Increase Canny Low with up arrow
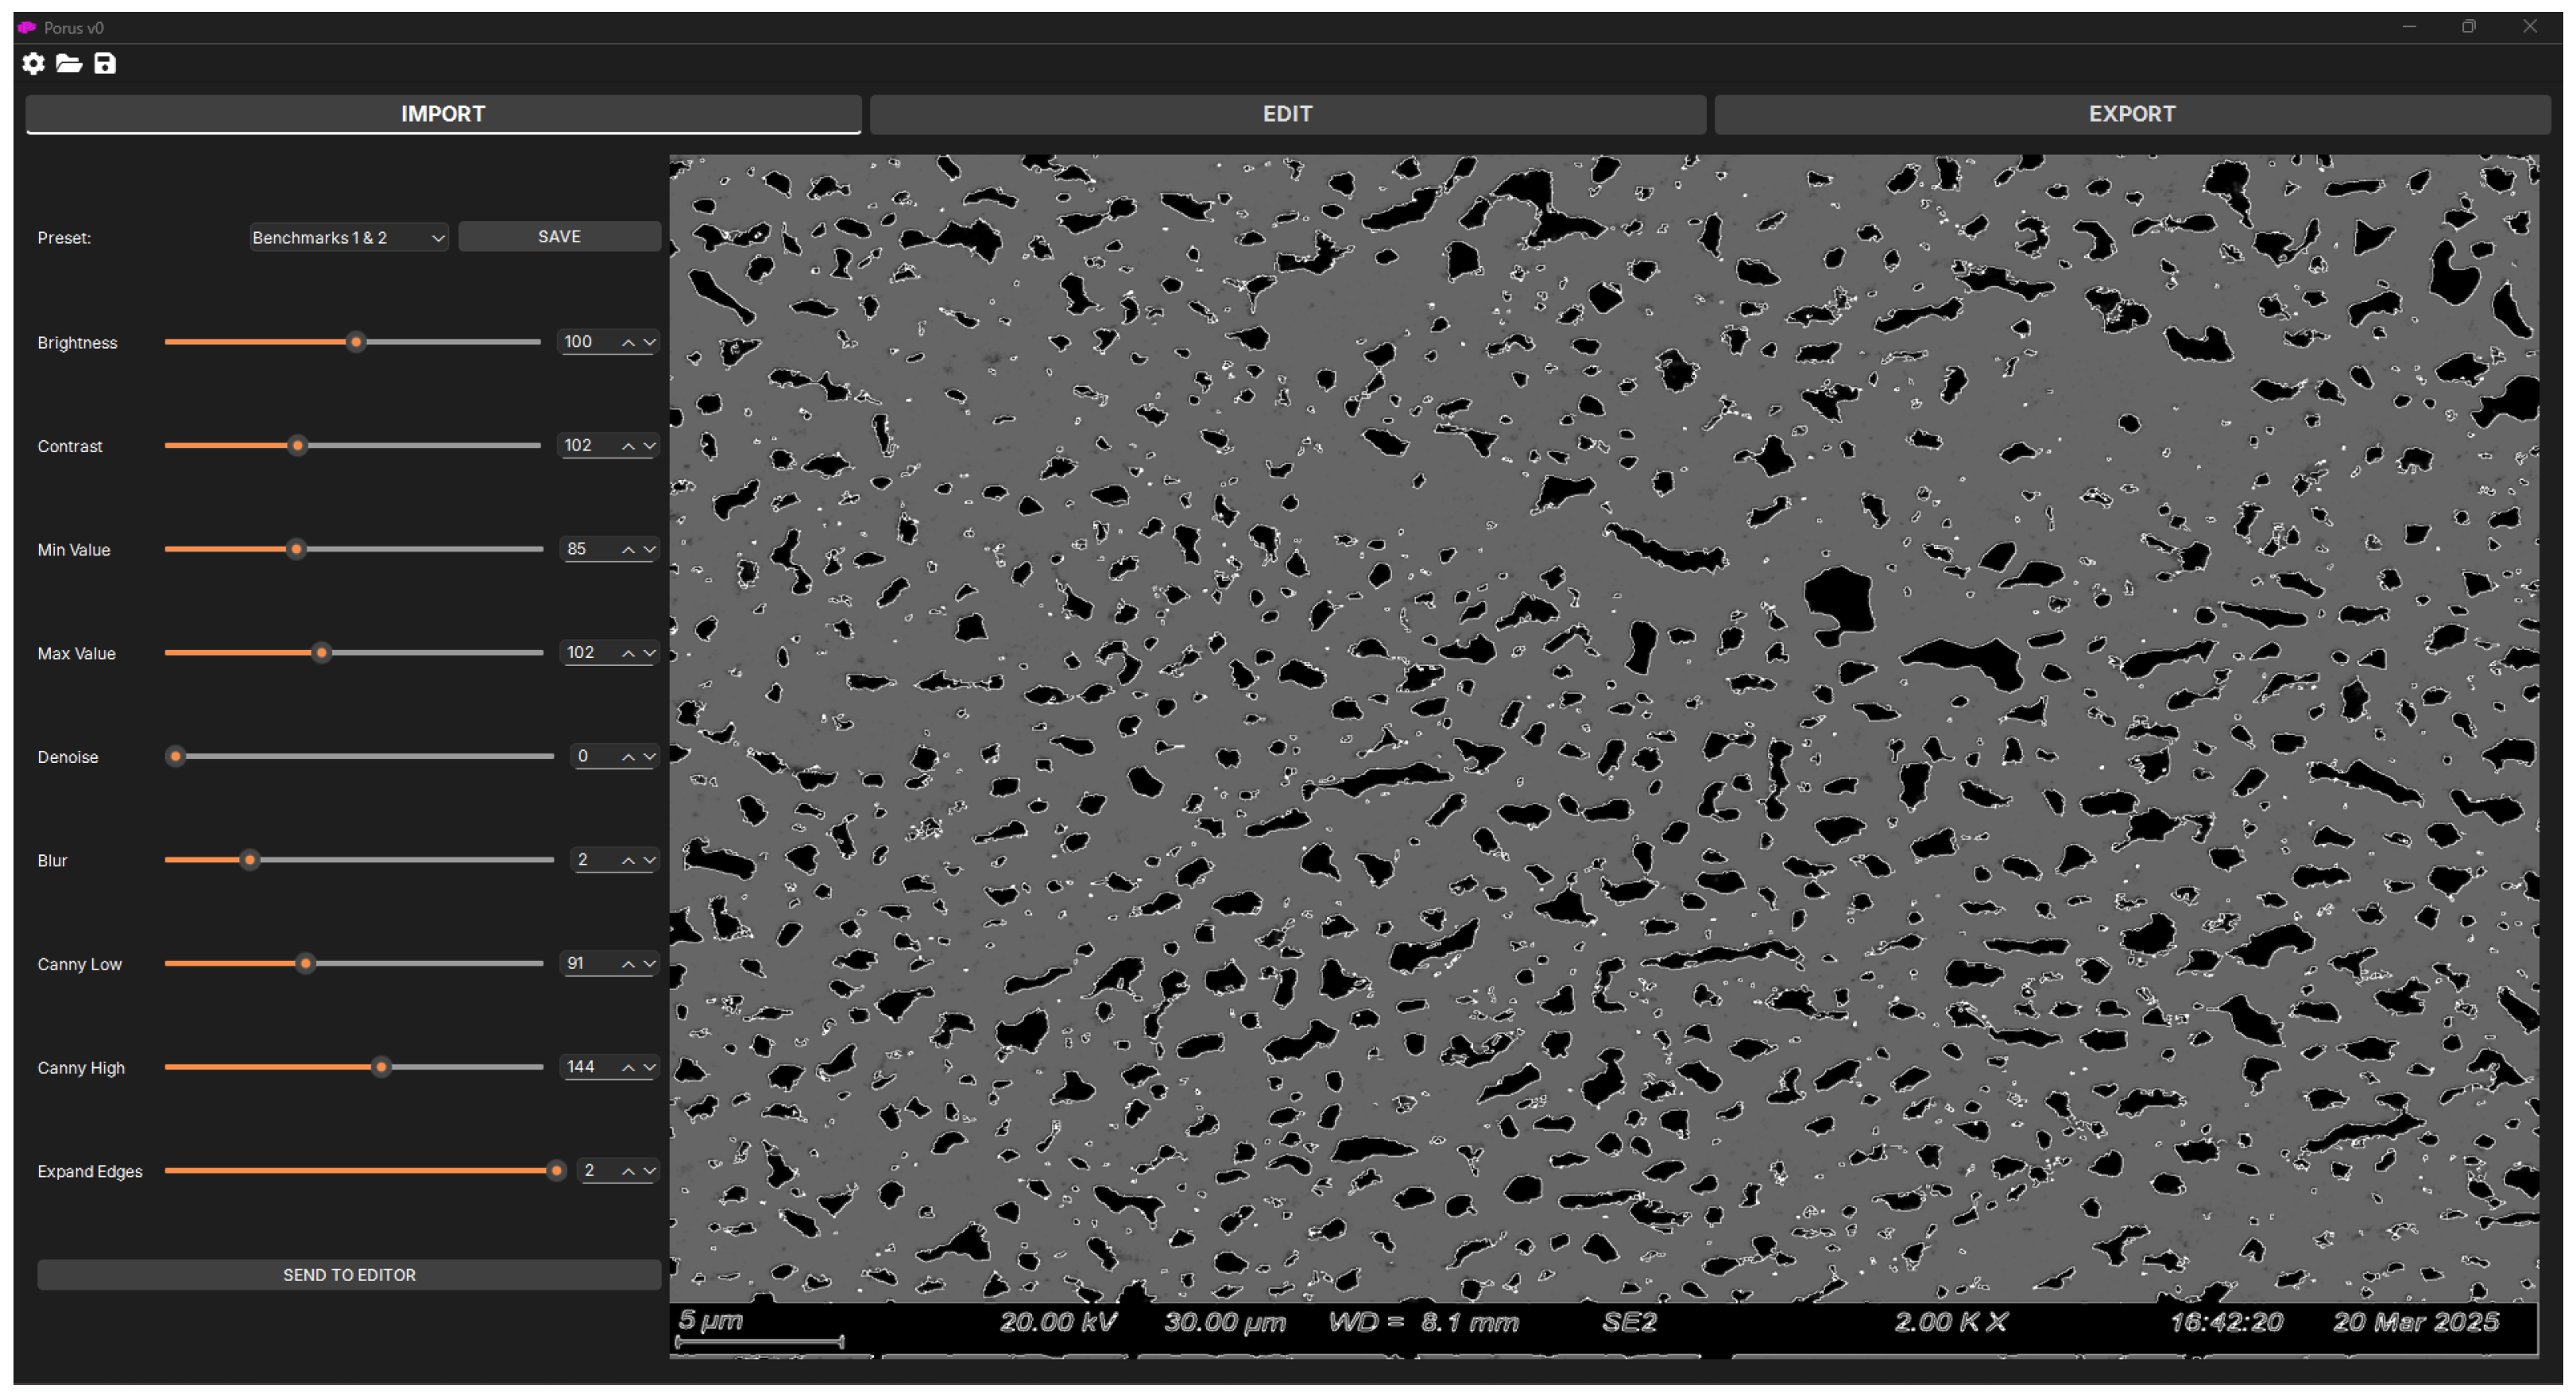 coord(628,965)
